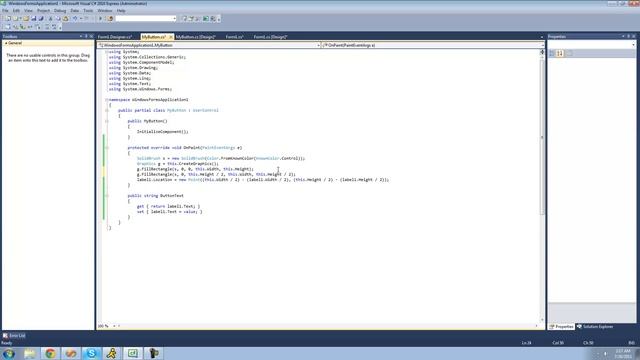Collapse the namespace WindowsFormsApplication1 region
Image resolution: width=640 pixels, height=360 pixels.
coord(107,100)
